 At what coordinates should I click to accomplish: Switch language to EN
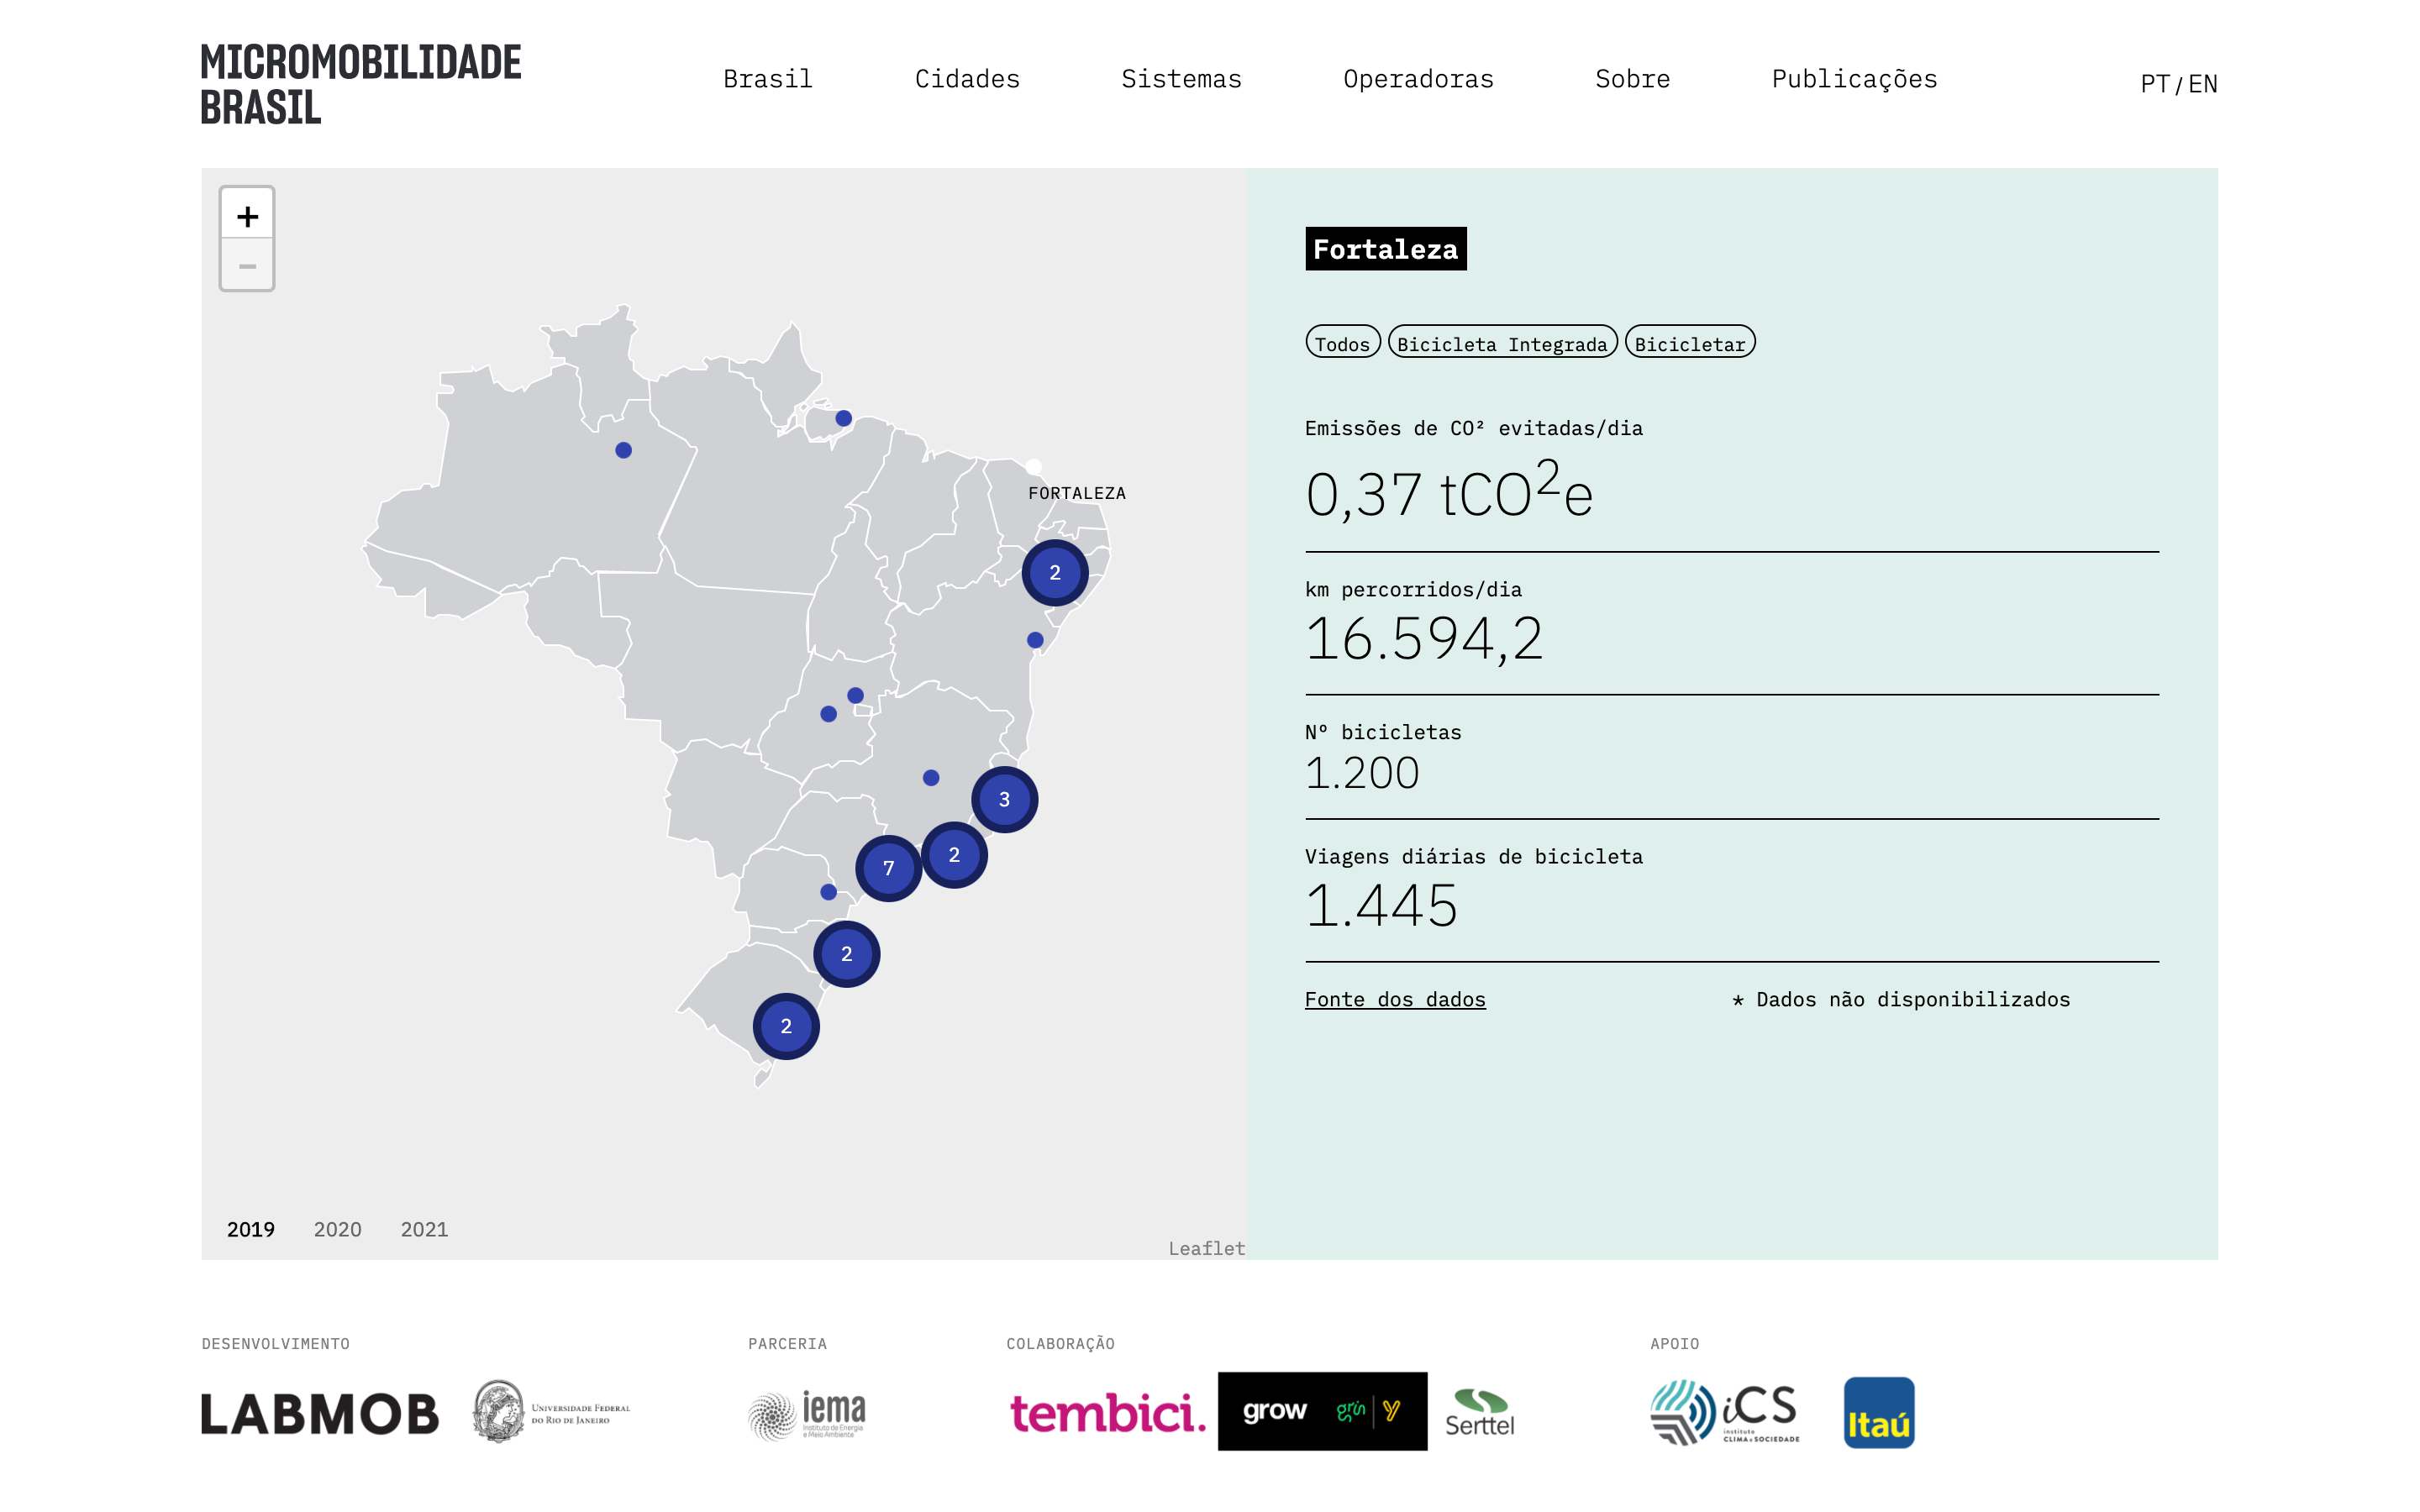[2203, 84]
